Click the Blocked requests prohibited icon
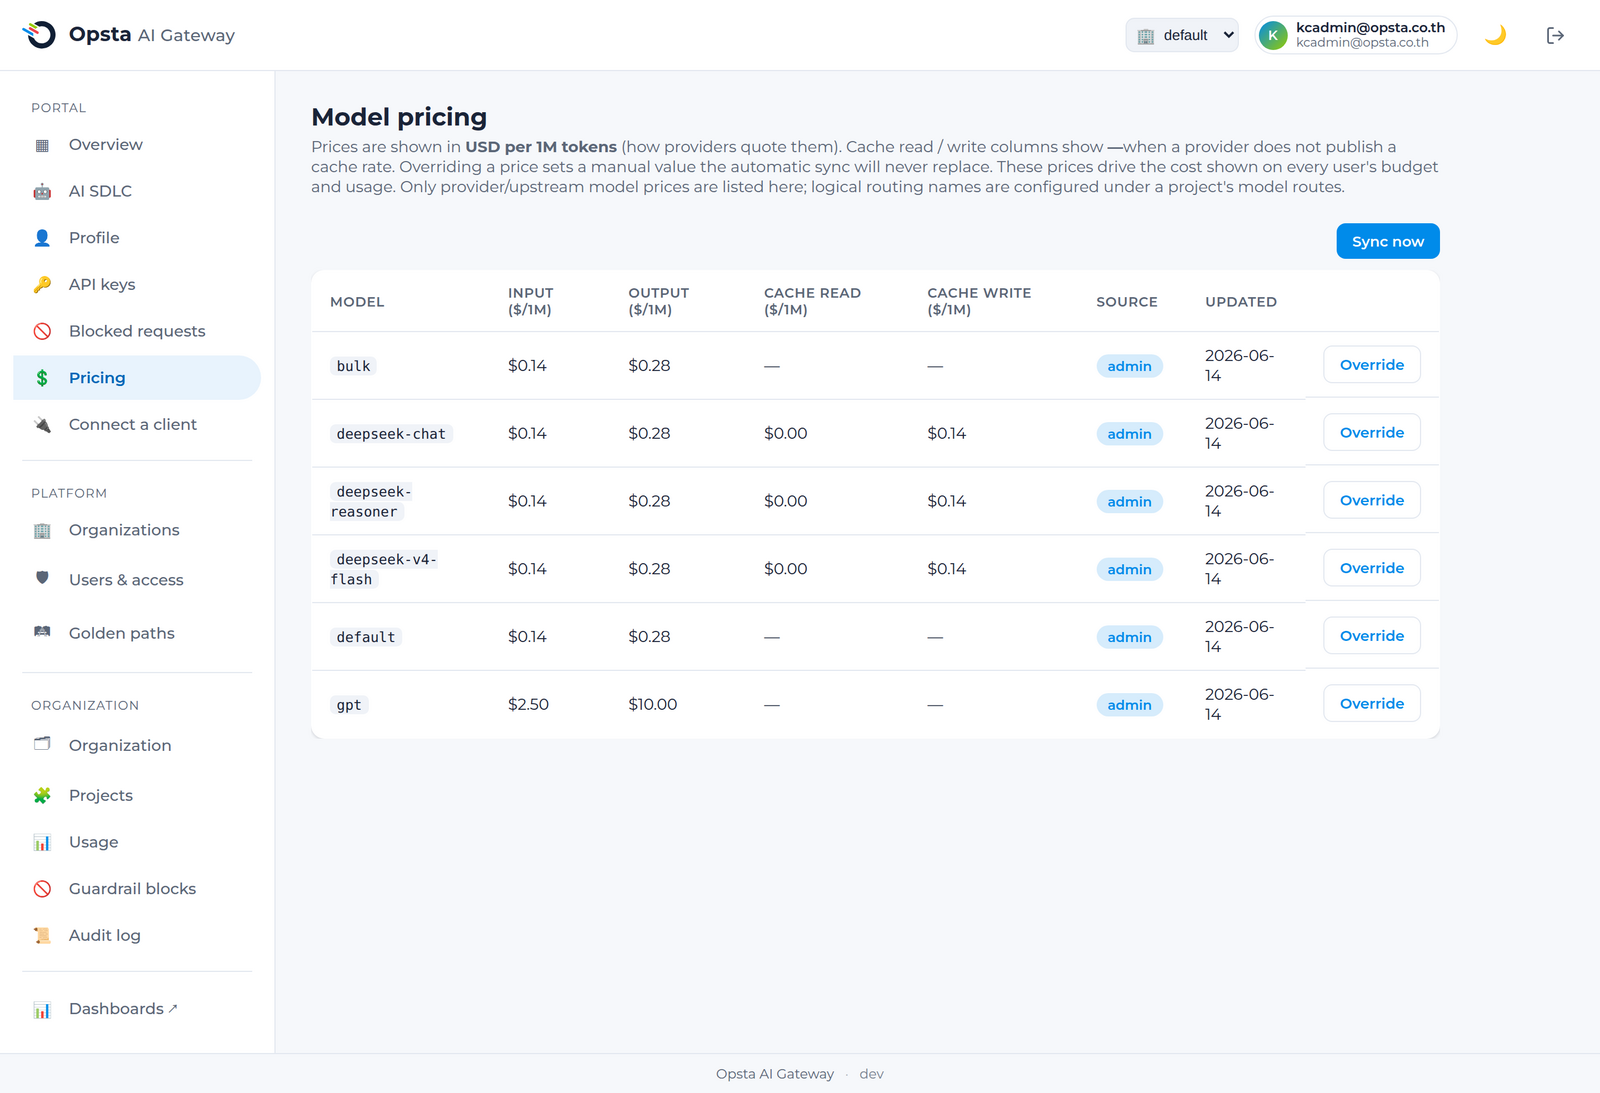The width and height of the screenshot is (1600, 1093). point(42,331)
